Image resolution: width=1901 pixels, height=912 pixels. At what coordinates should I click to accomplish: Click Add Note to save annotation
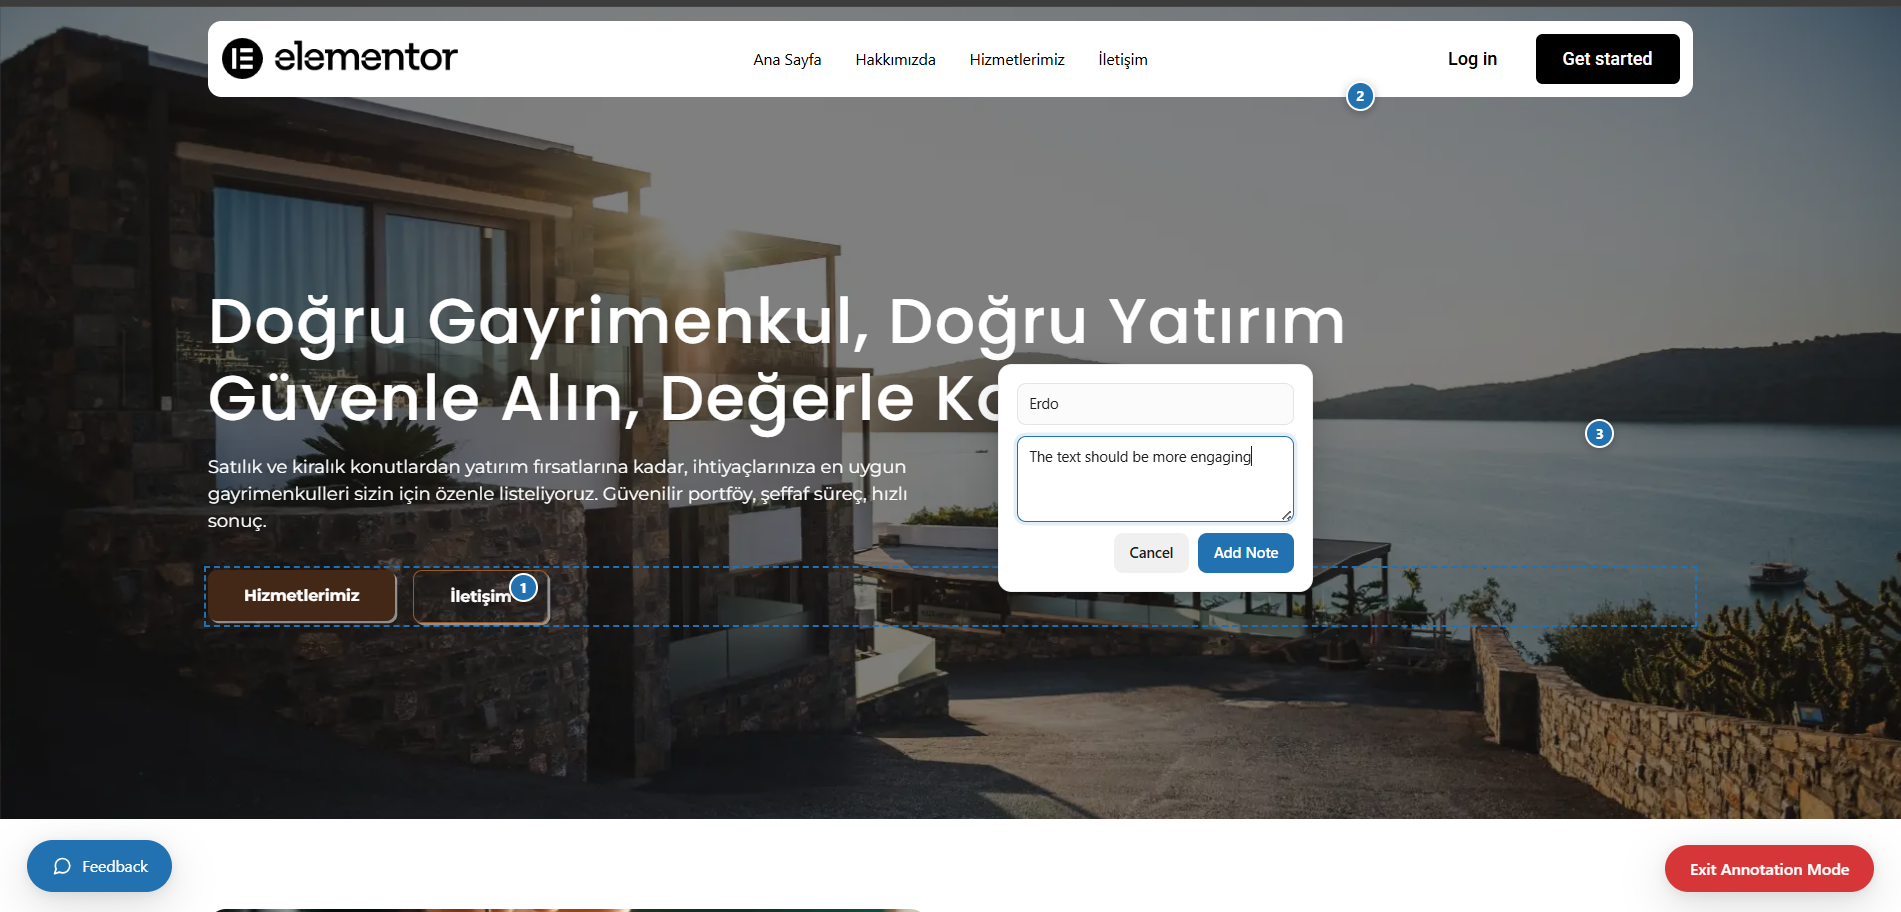1246,553
